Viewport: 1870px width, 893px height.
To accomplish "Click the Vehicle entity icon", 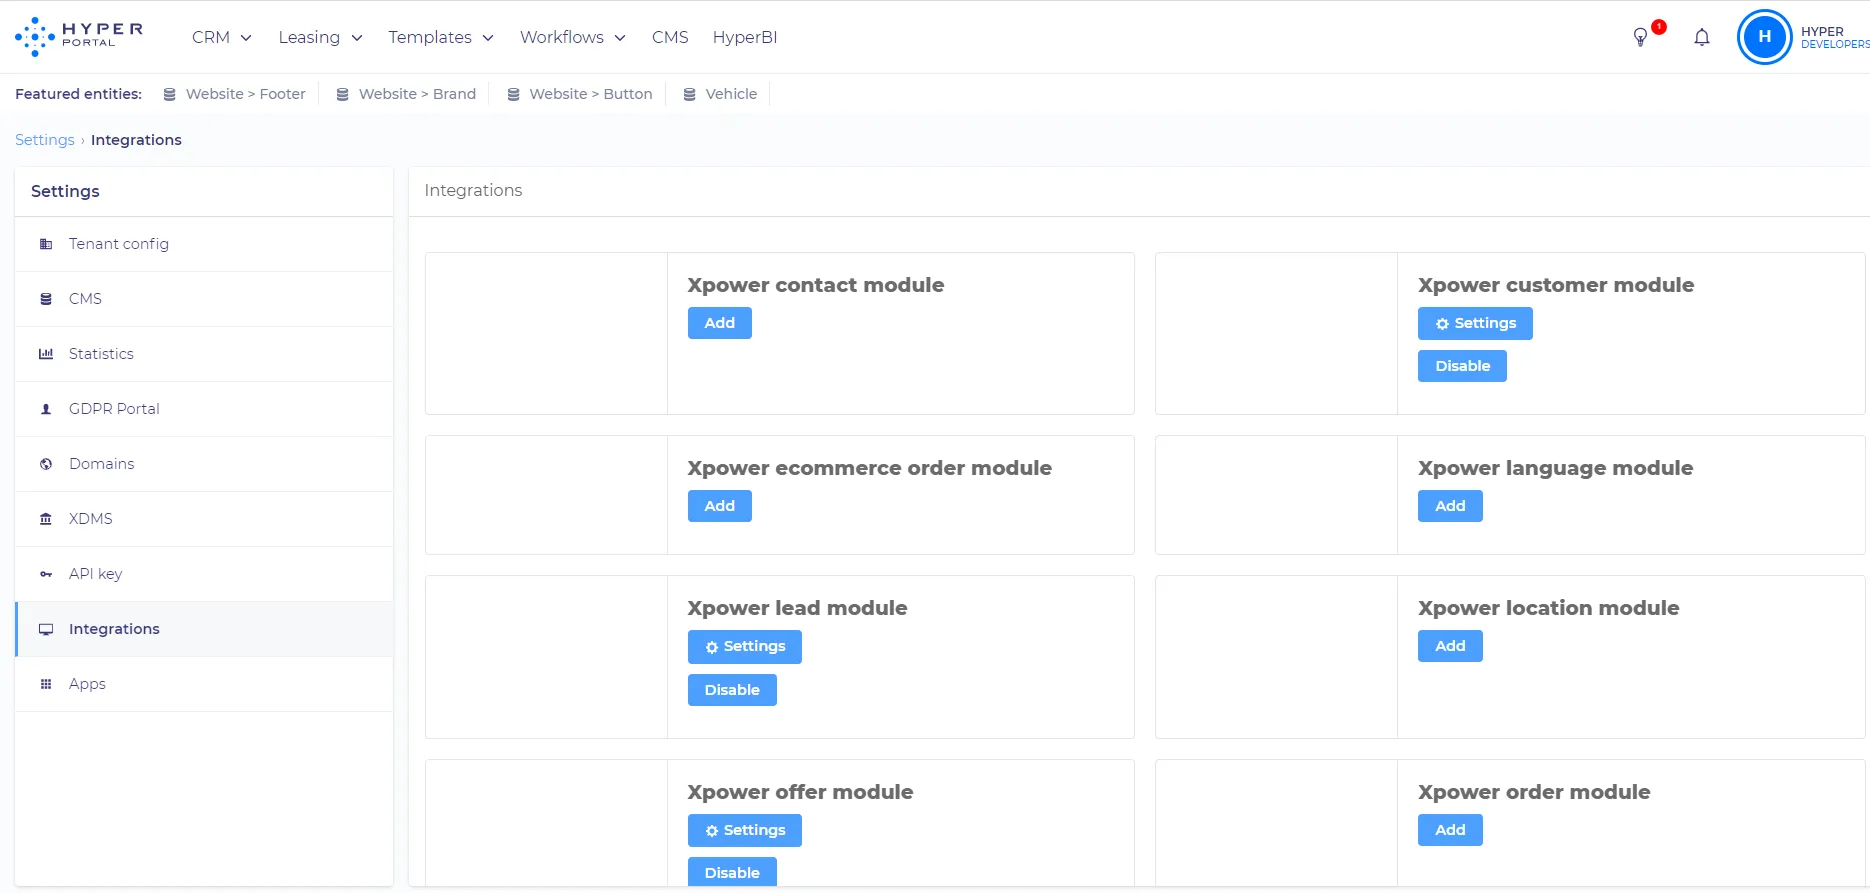I will click(x=690, y=94).
